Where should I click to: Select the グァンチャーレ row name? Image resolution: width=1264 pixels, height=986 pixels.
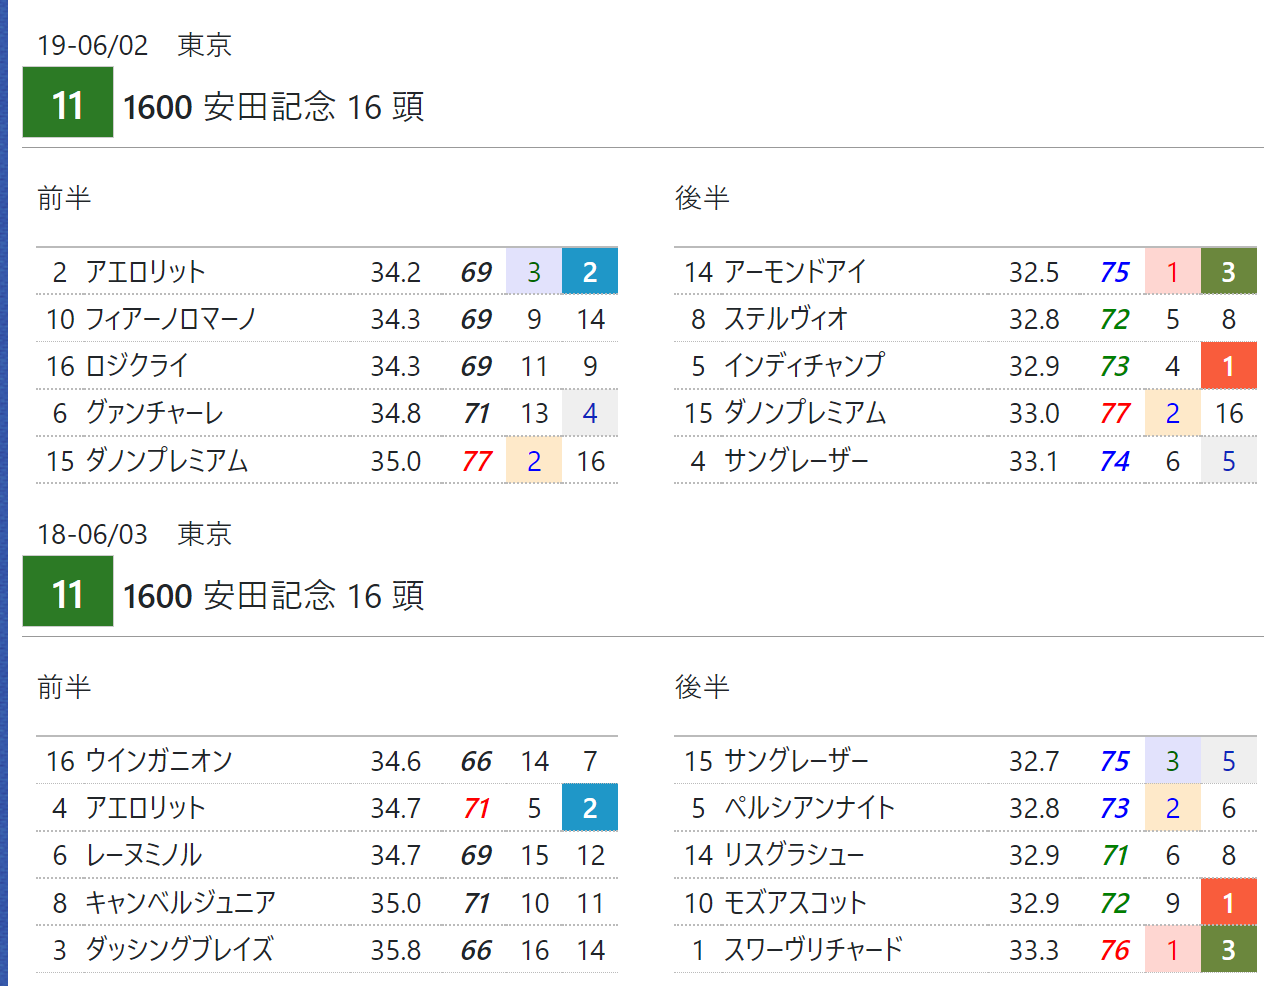154,413
